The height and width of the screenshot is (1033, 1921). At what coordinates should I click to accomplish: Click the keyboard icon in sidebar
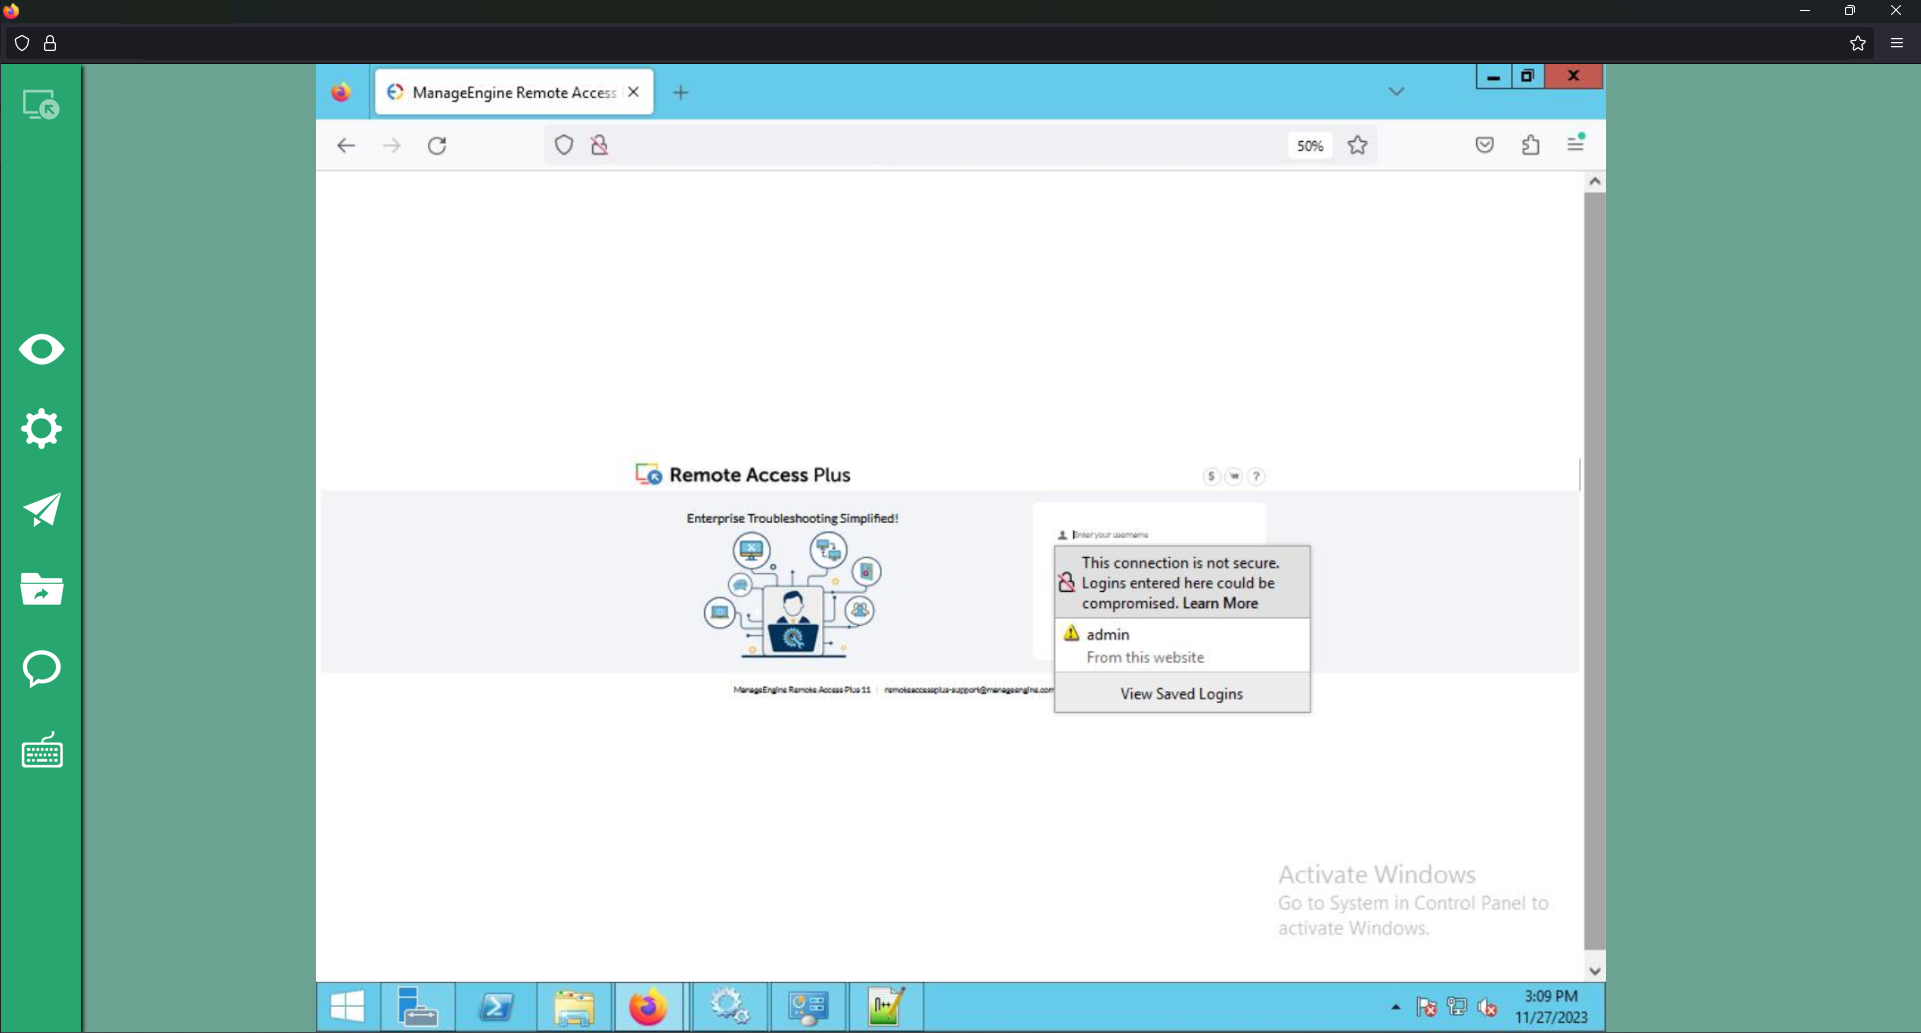point(41,750)
